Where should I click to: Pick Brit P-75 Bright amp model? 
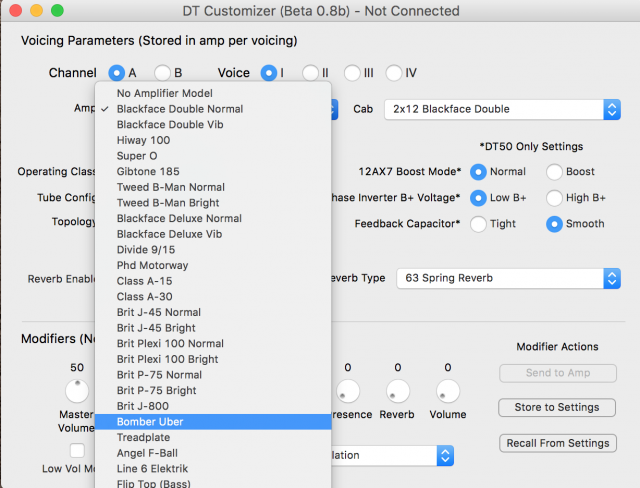click(213, 390)
